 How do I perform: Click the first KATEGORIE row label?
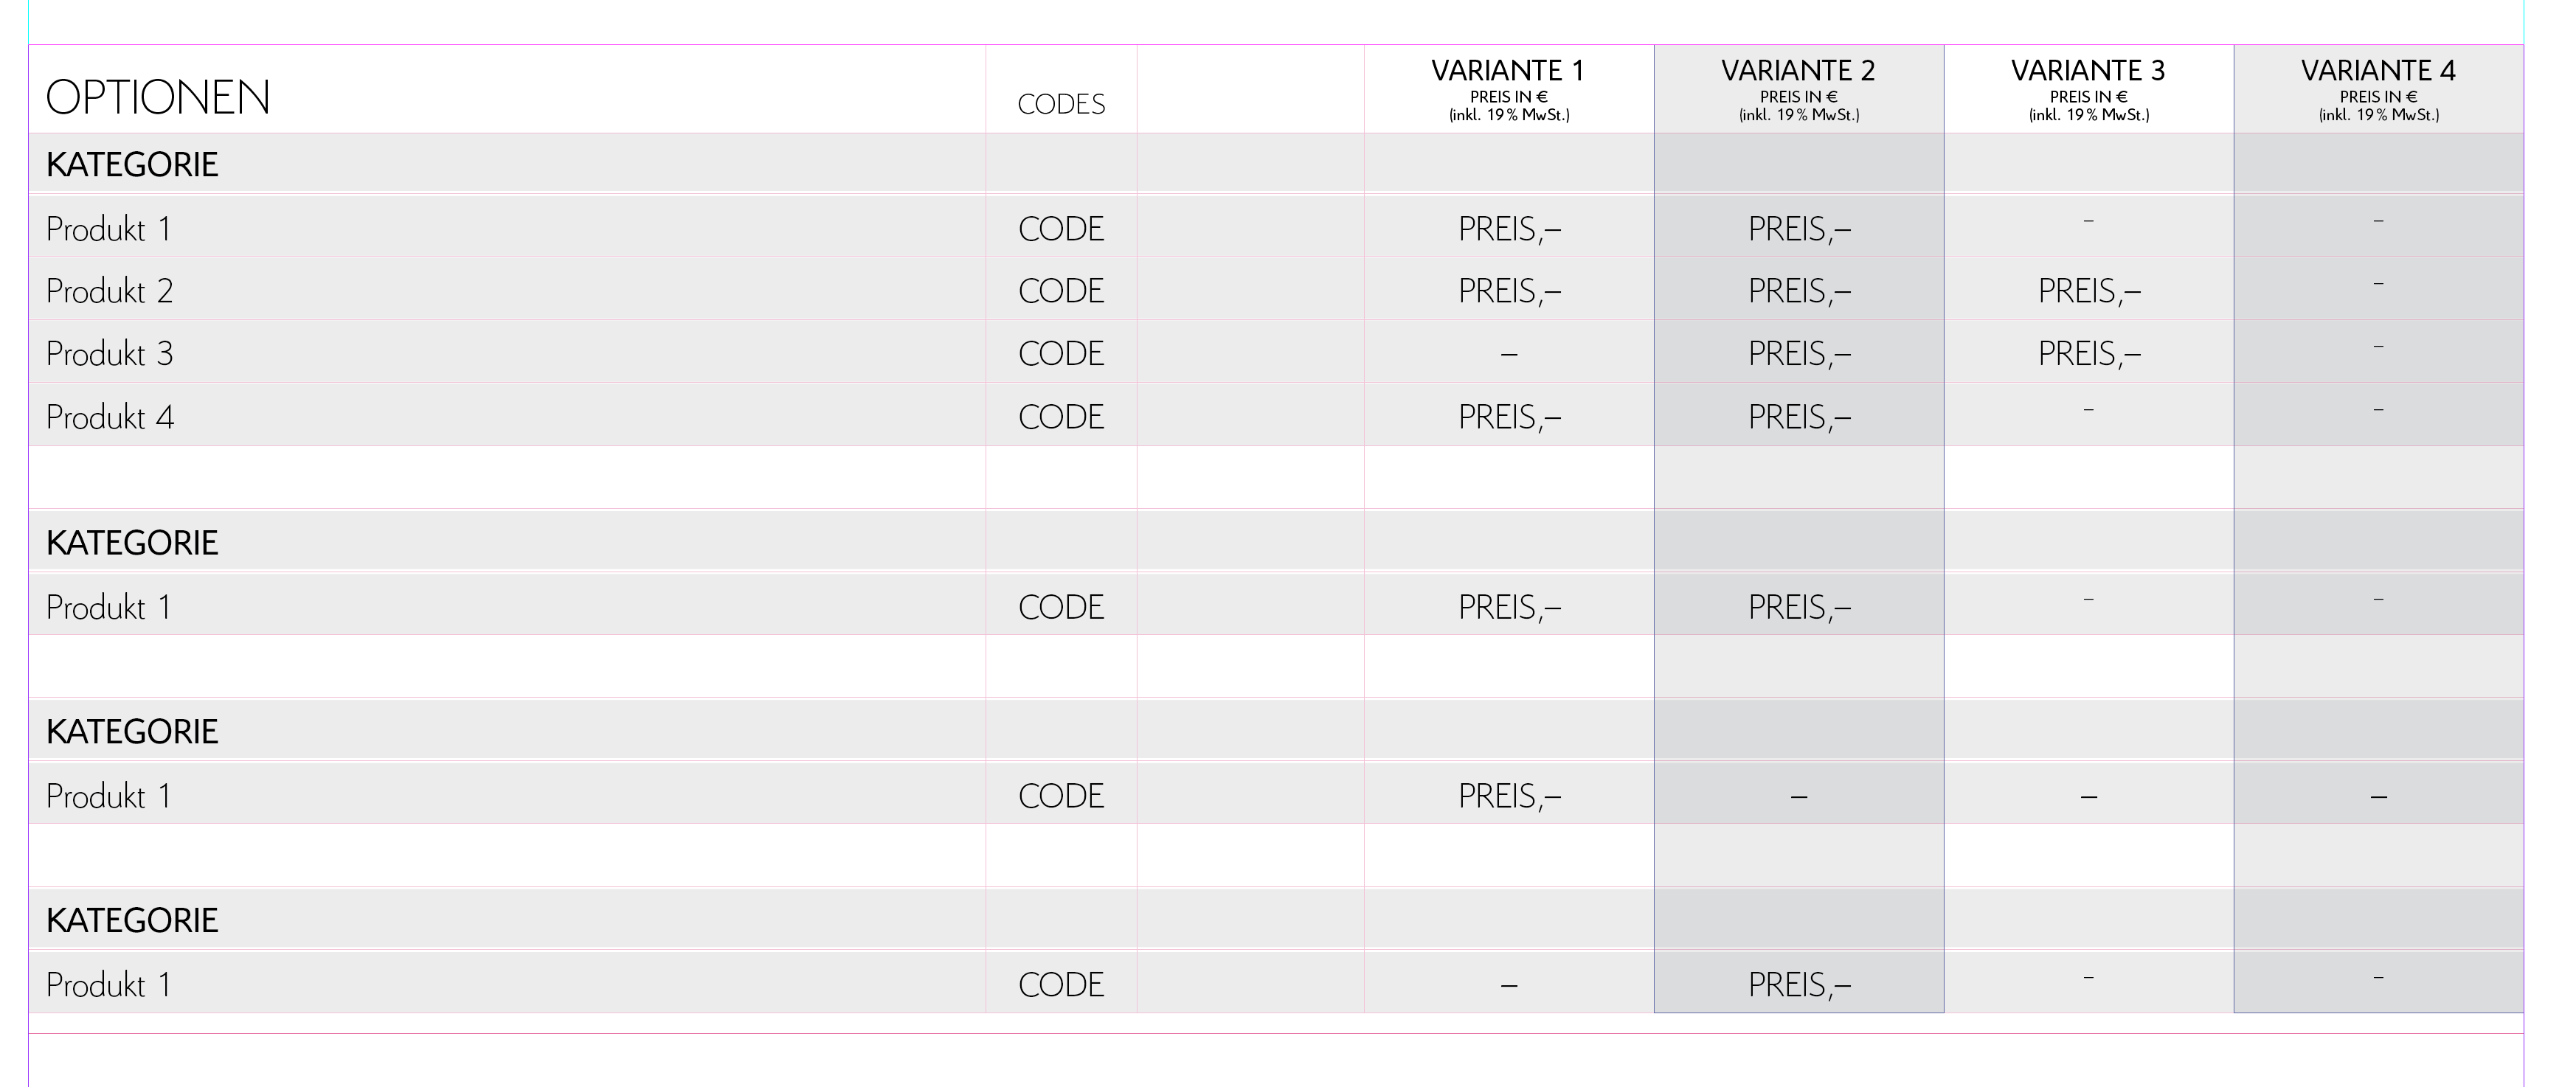tap(132, 164)
